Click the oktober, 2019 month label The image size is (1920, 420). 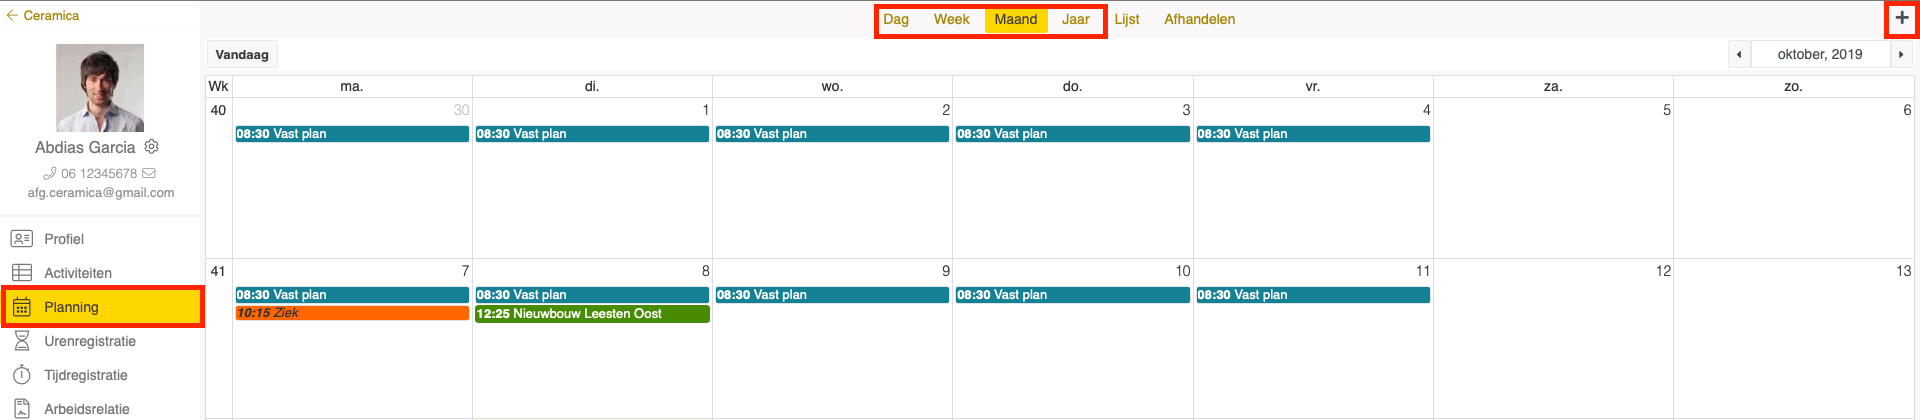pos(1820,55)
